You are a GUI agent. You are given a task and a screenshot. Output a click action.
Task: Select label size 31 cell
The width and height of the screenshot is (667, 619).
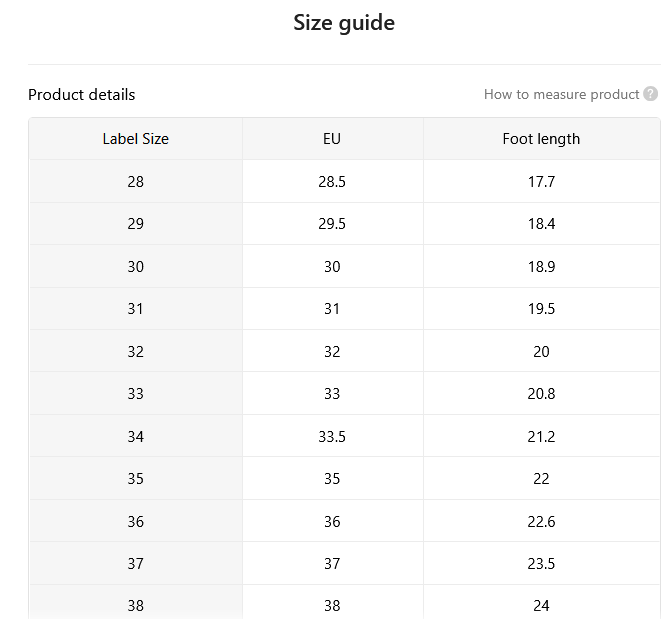pos(136,308)
